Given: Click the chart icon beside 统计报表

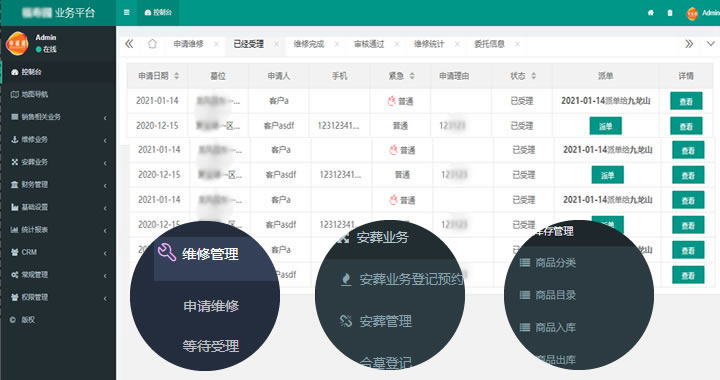Looking at the screenshot, I should click(x=14, y=229).
